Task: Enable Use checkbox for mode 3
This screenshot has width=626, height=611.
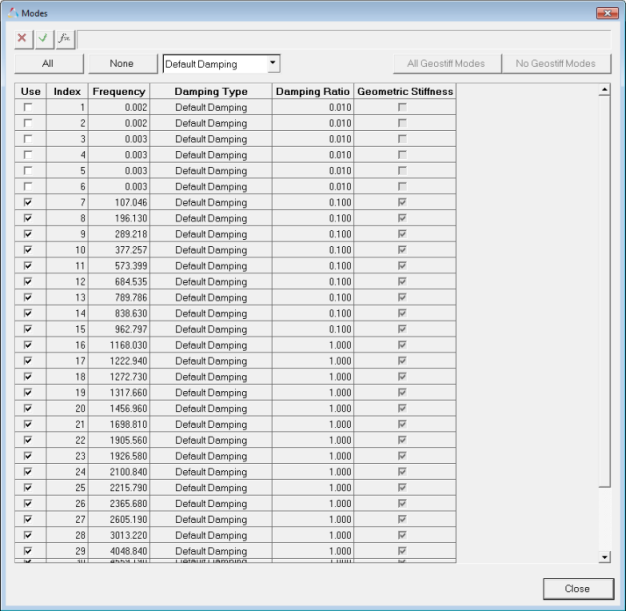Action: click(x=28, y=139)
